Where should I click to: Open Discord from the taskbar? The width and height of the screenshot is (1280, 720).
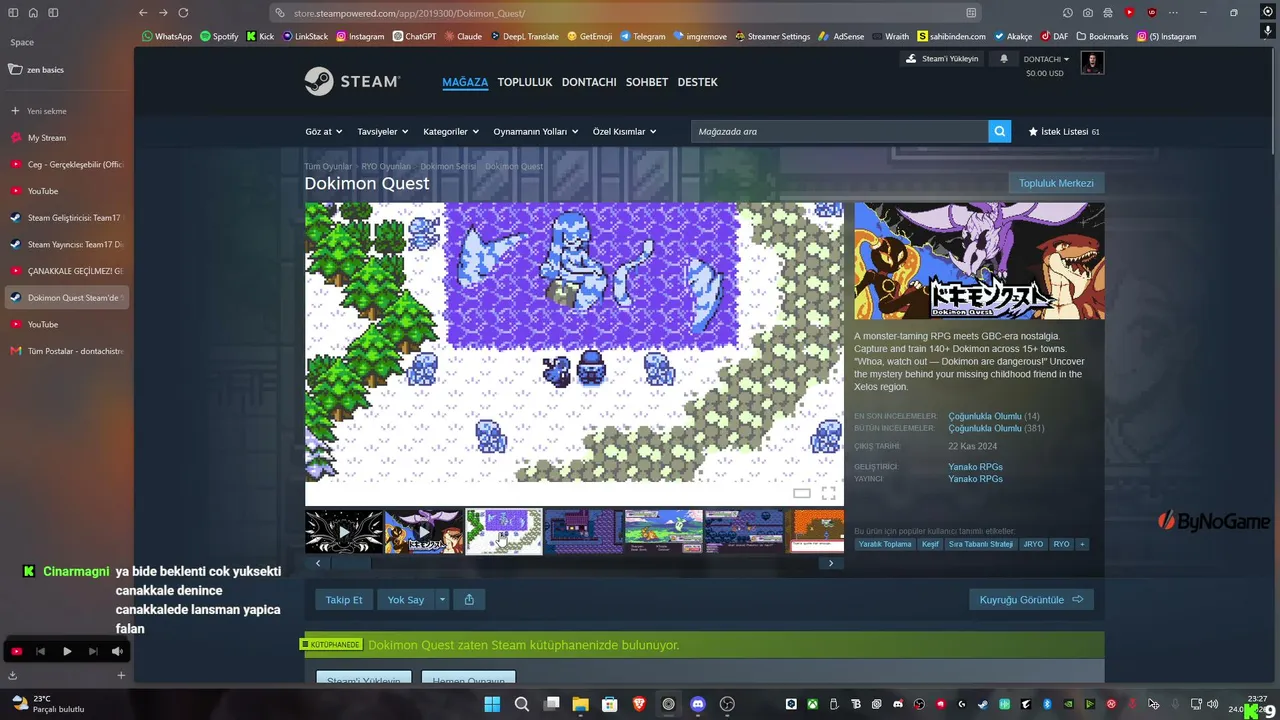[x=698, y=704]
